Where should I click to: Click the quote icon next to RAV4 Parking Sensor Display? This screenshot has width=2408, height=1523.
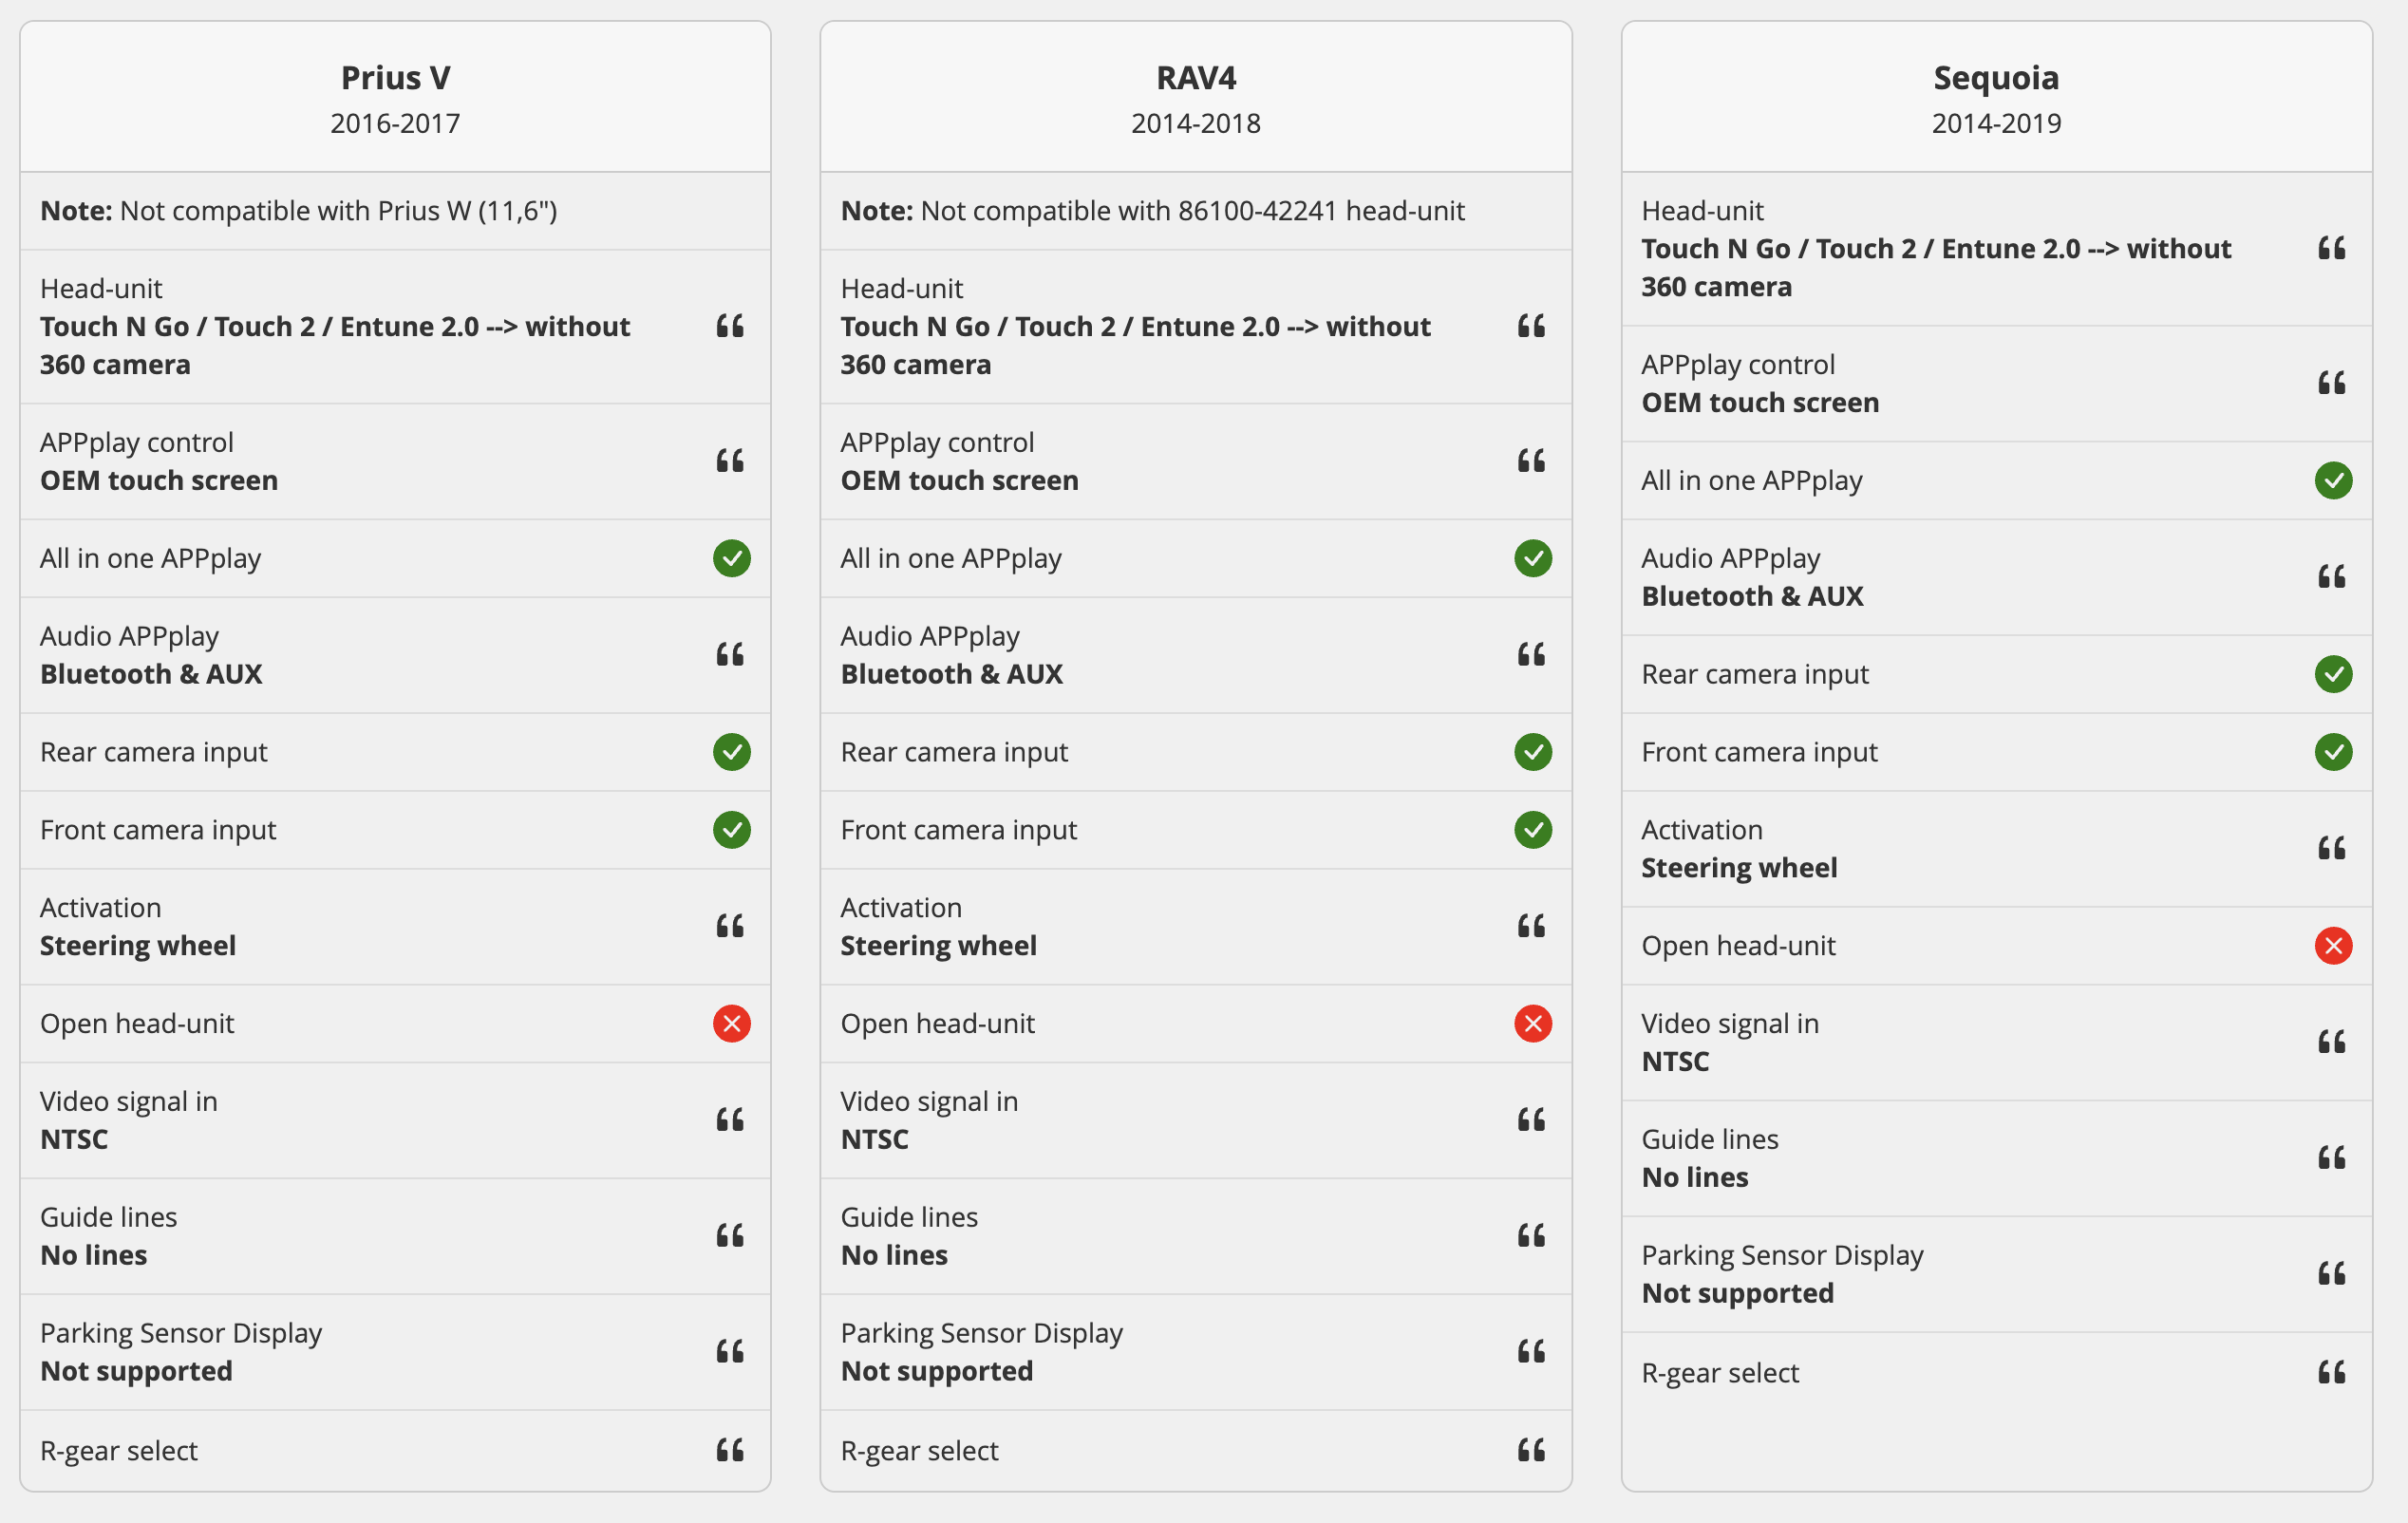click(1531, 1352)
